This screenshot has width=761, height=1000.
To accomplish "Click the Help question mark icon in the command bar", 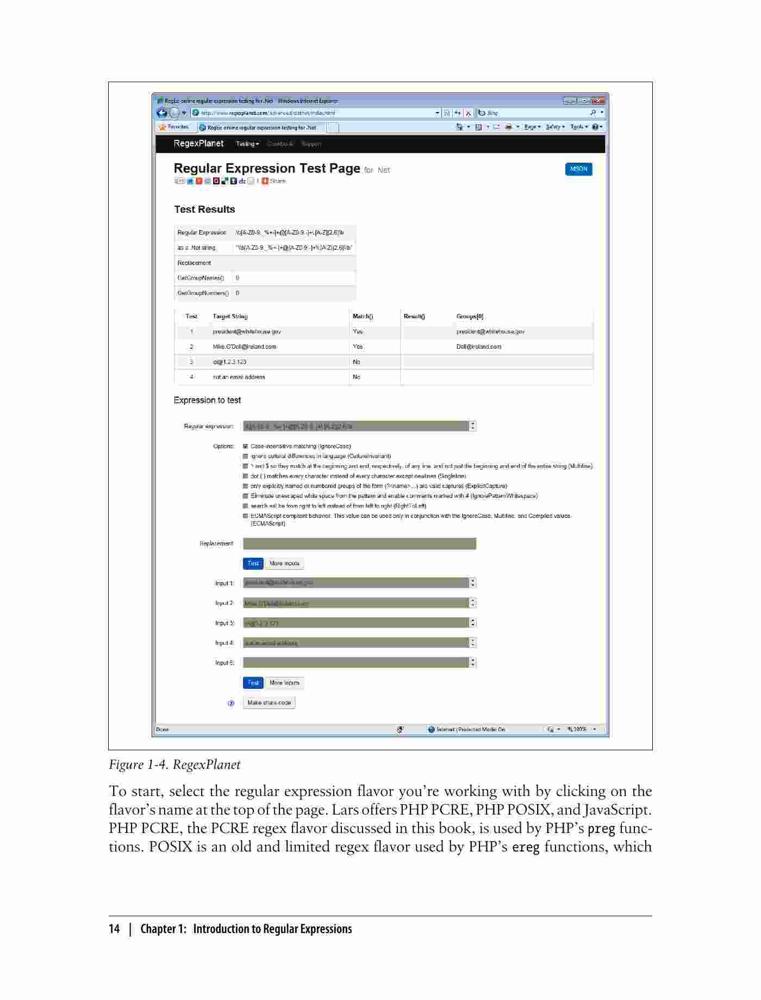I will point(596,127).
